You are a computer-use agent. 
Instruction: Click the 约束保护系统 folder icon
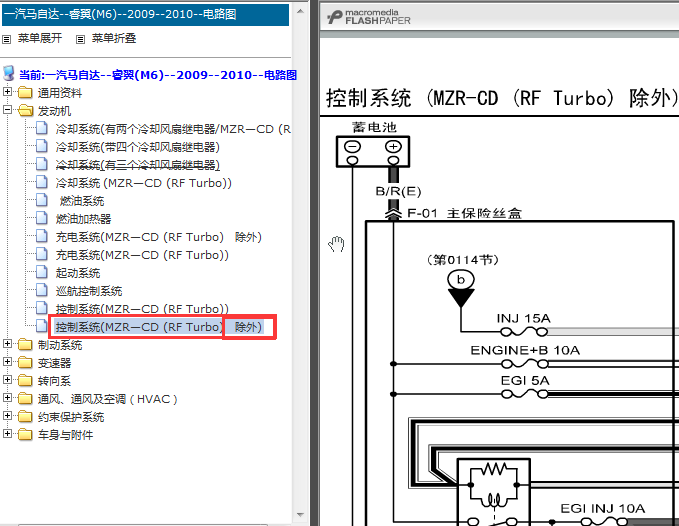[26, 417]
